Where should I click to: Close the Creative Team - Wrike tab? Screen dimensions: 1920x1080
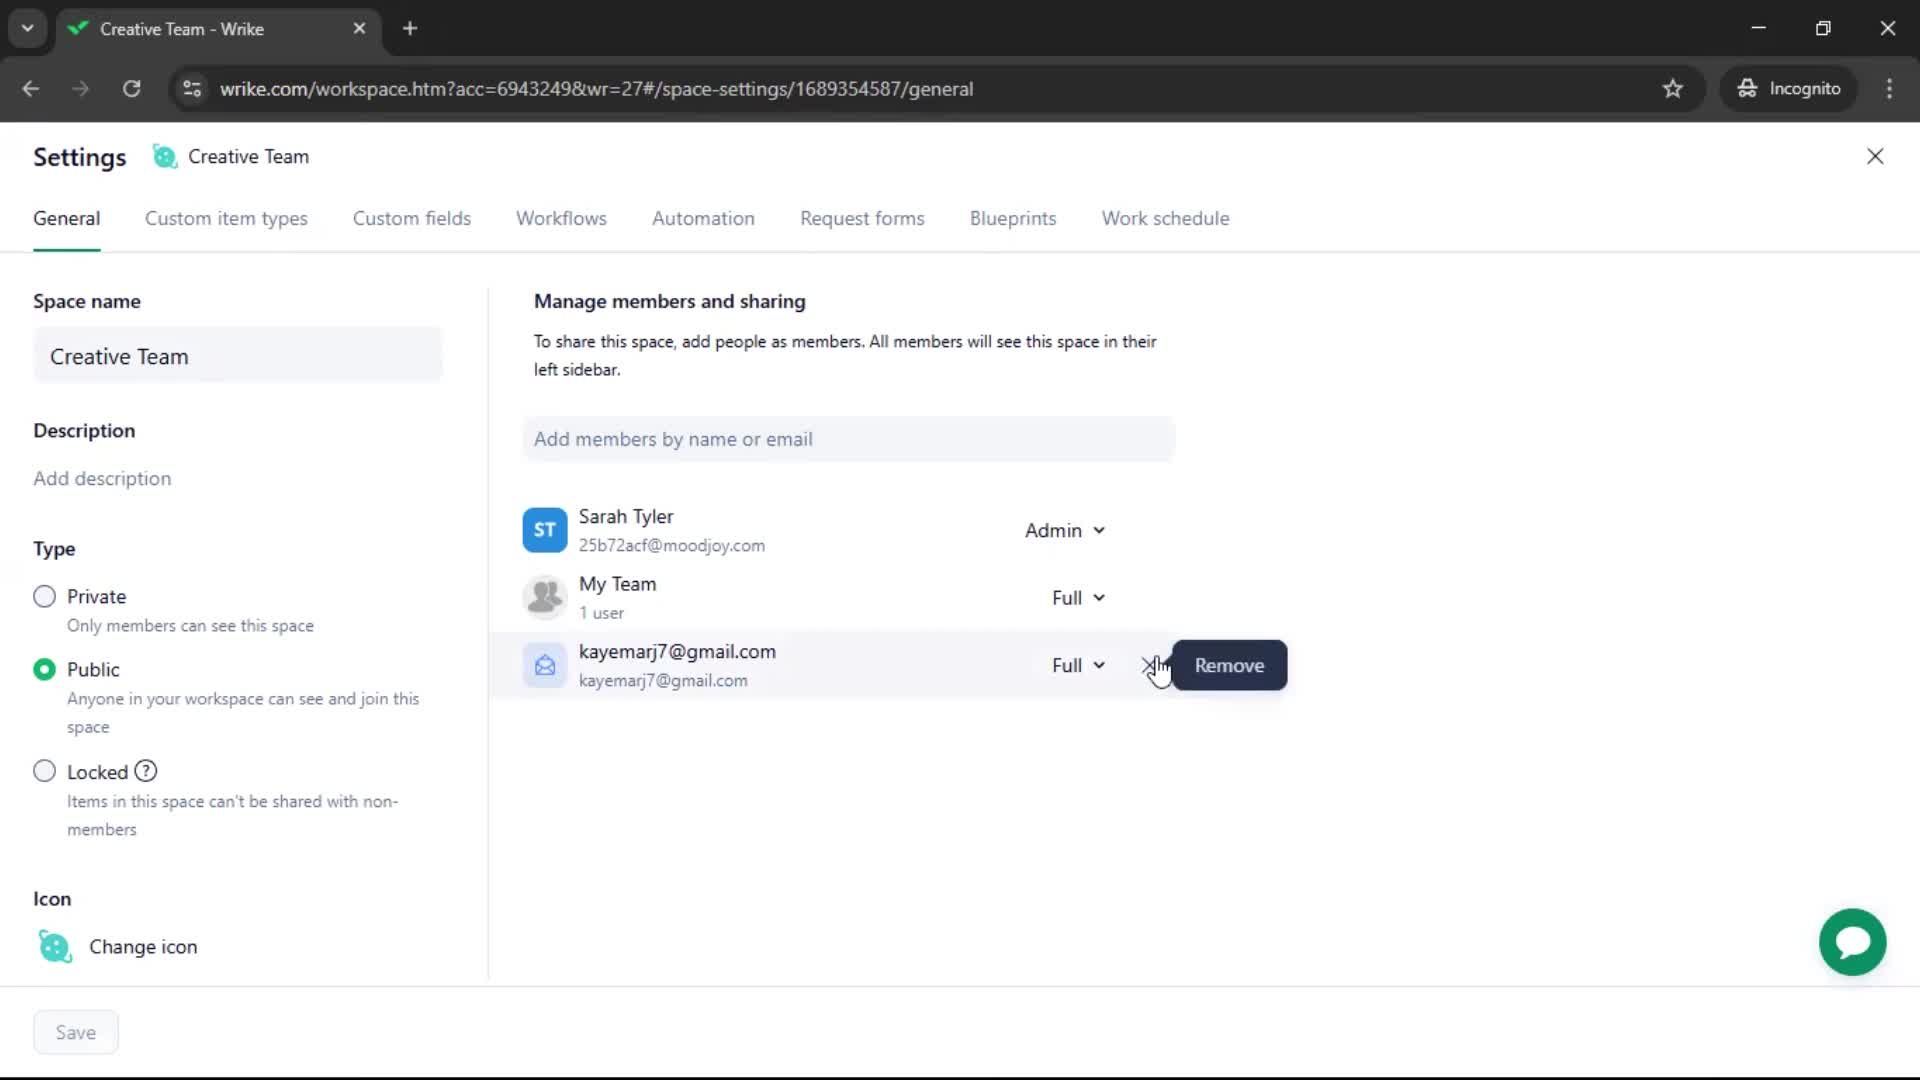359,28
